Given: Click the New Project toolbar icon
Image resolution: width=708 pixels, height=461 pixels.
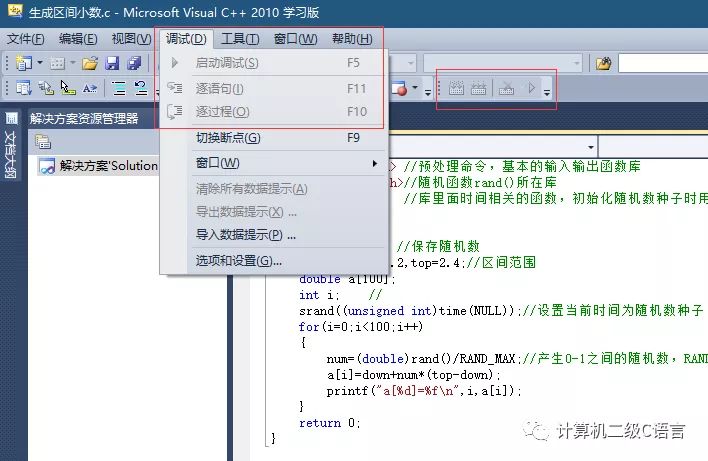Looking at the screenshot, I should 23,63.
